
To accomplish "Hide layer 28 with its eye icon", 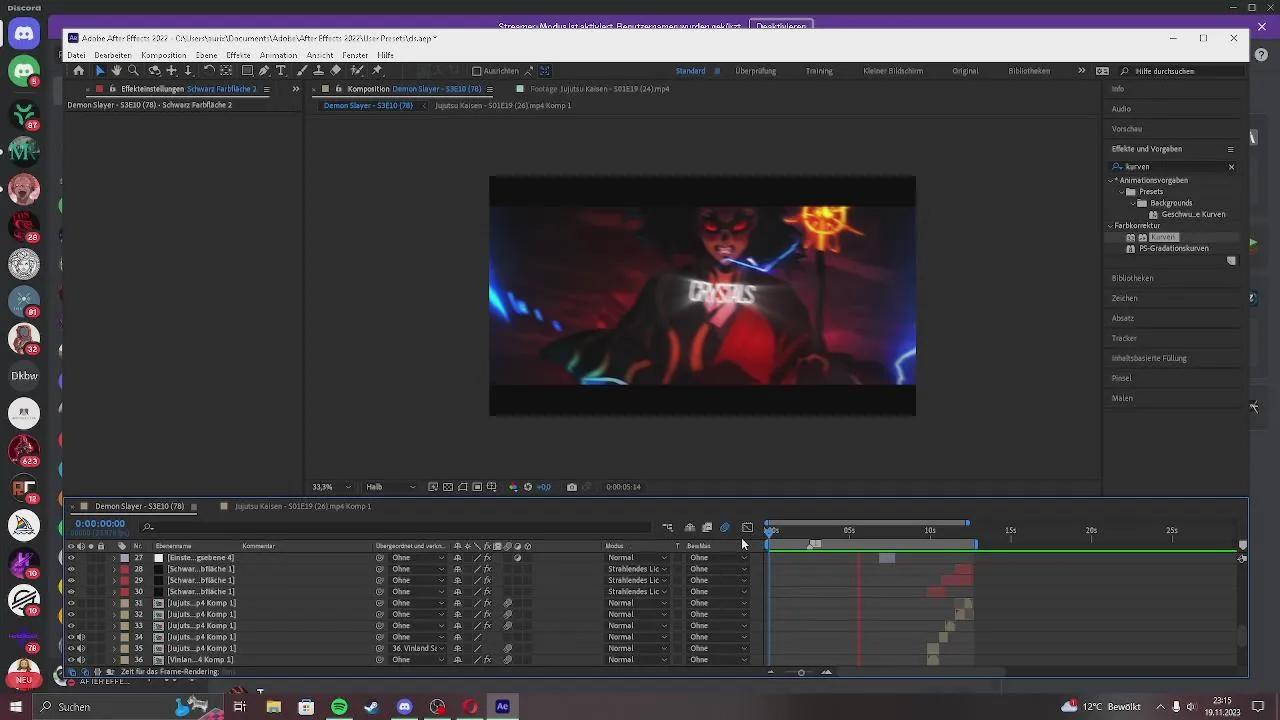I will [71, 569].
